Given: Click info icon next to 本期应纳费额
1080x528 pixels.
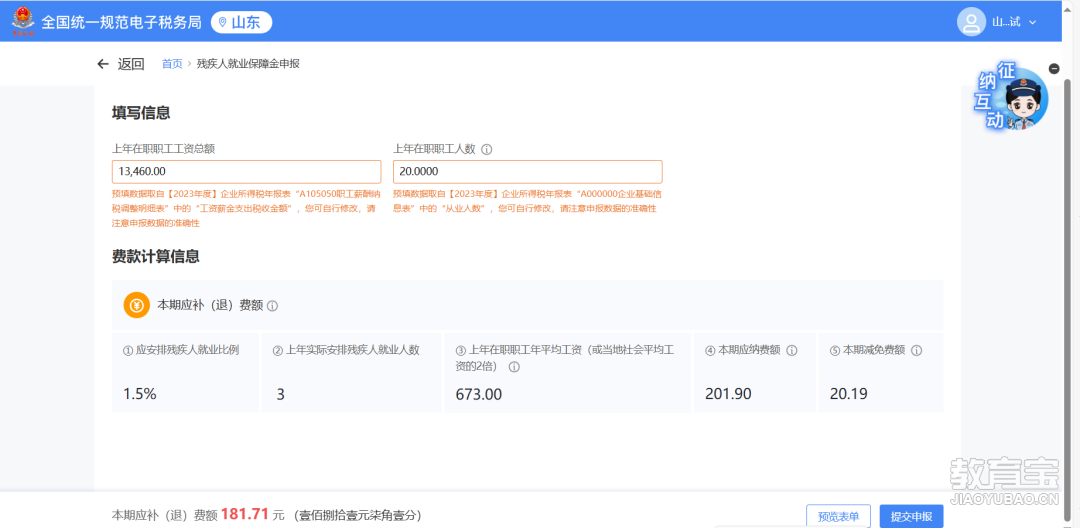Looking at the screenshot, I should [x=791, y=350].
